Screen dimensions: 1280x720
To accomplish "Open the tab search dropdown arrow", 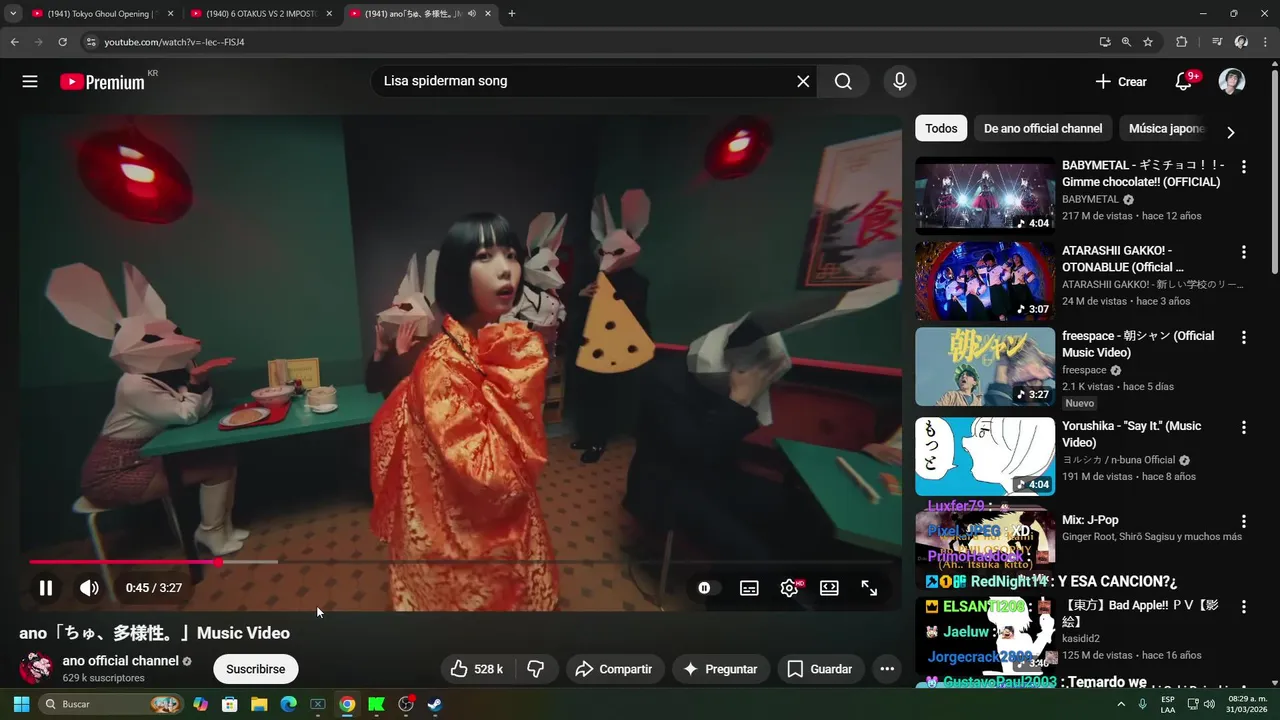I will point(12,14).
